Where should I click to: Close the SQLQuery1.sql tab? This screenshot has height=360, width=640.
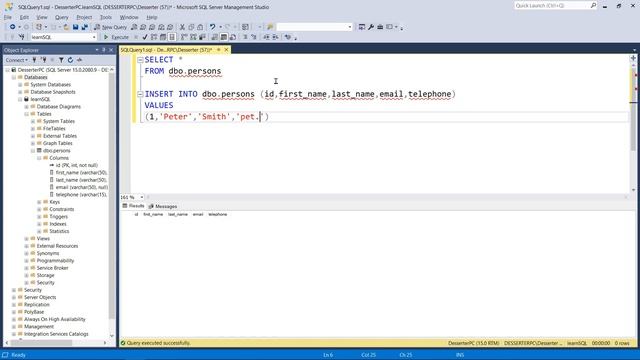click(226, 50)
